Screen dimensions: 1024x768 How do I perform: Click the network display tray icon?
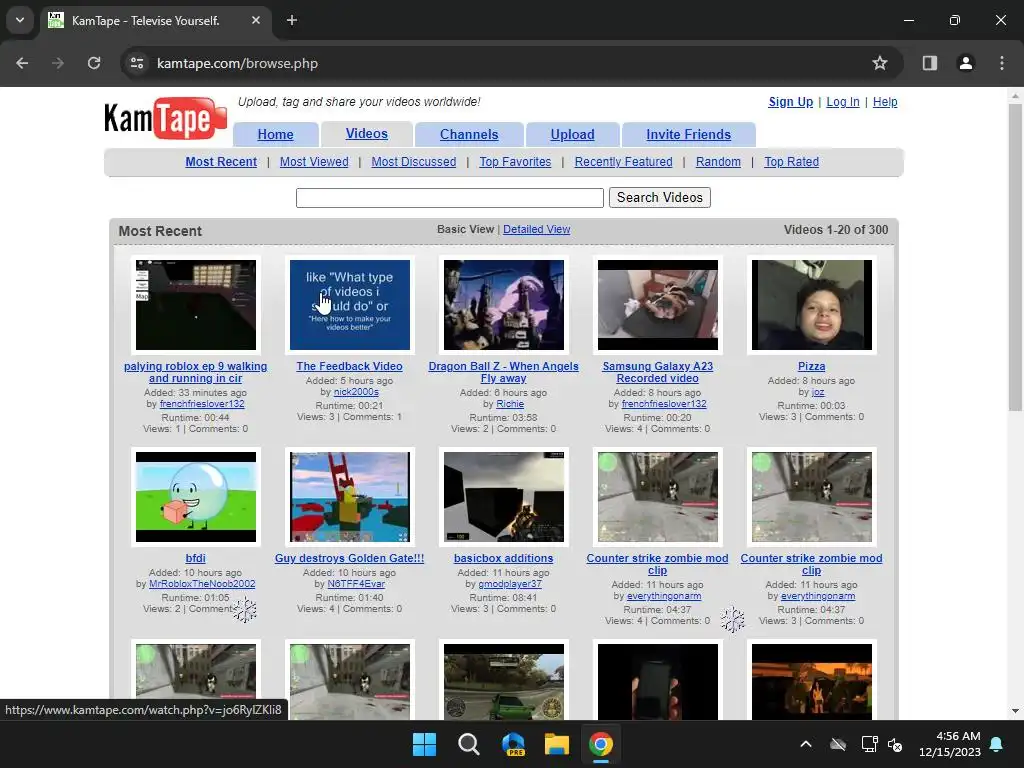869,744
